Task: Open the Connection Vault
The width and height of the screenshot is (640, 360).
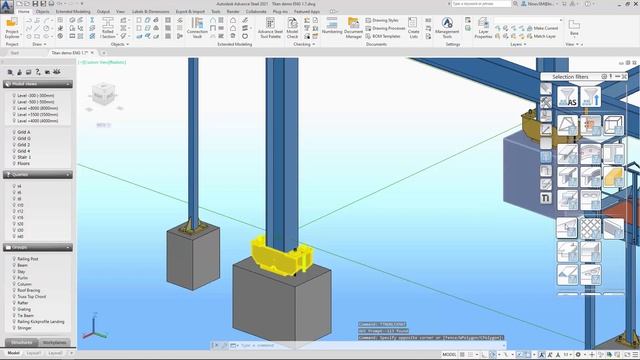Action: 197,28
